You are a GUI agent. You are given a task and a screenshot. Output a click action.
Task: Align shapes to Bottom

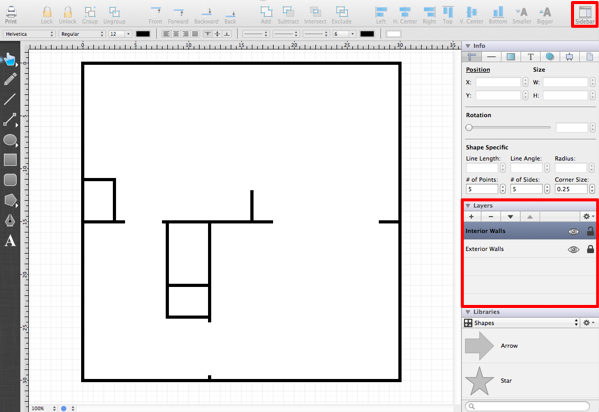[498, 15]
